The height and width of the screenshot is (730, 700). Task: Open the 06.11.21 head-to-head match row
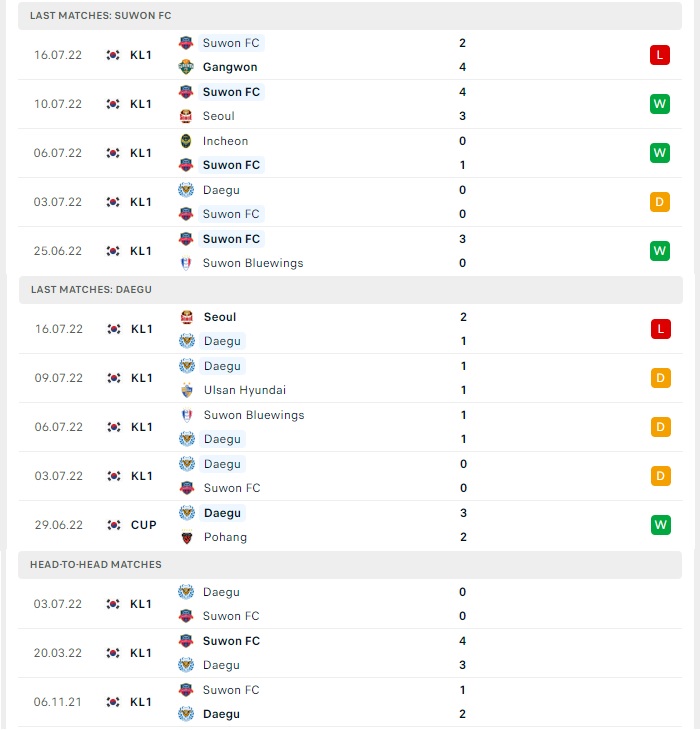(x=350, y=702)
